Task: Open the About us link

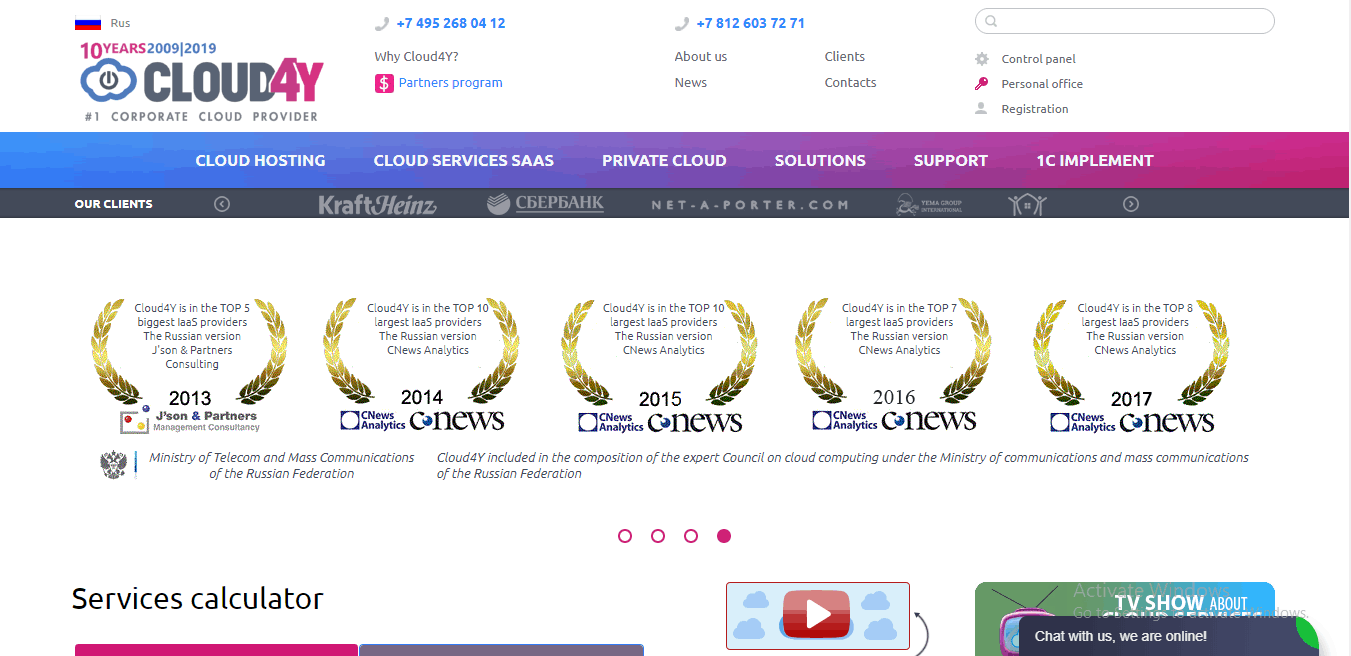Action: 701,57
